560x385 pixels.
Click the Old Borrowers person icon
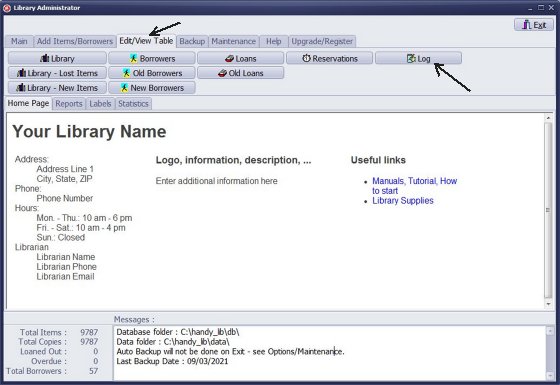(126, 73)
